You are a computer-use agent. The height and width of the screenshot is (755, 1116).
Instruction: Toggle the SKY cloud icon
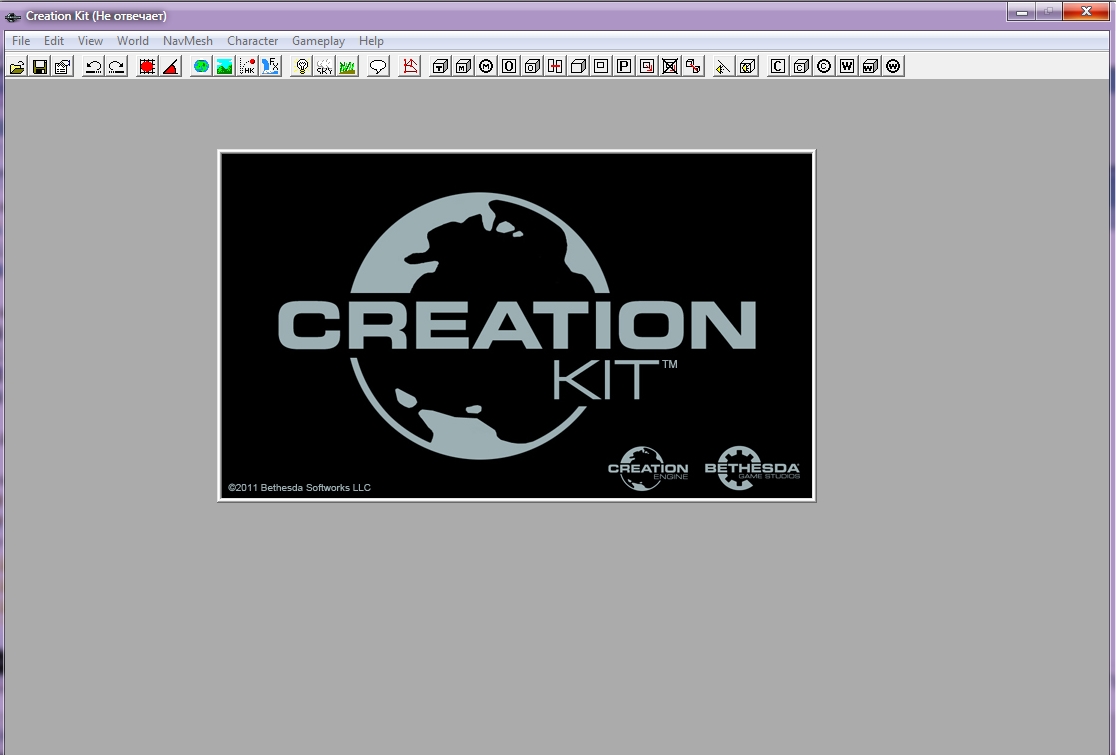point(325,67)
